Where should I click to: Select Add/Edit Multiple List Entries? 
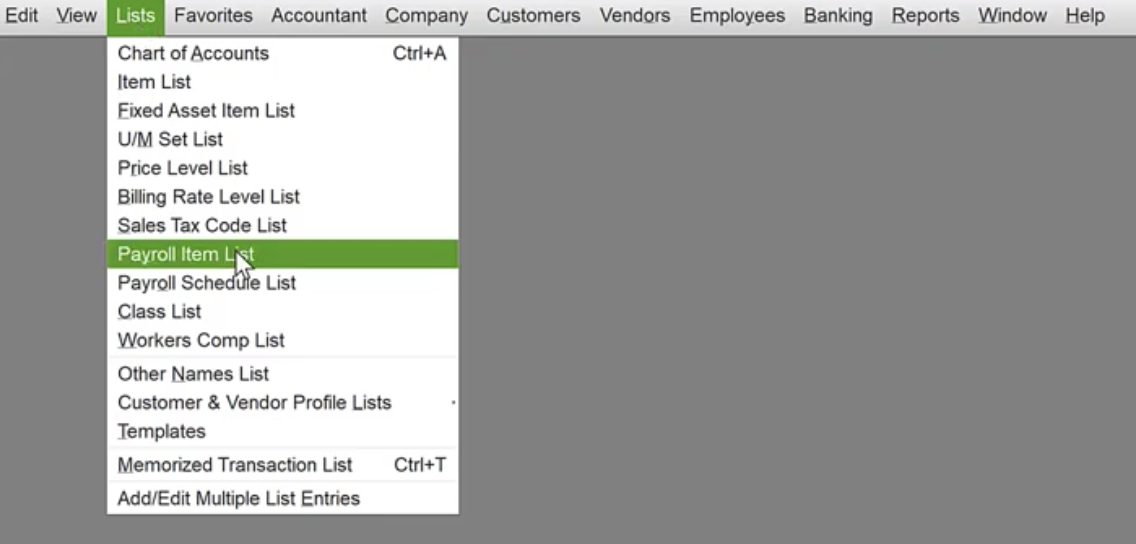238,498
